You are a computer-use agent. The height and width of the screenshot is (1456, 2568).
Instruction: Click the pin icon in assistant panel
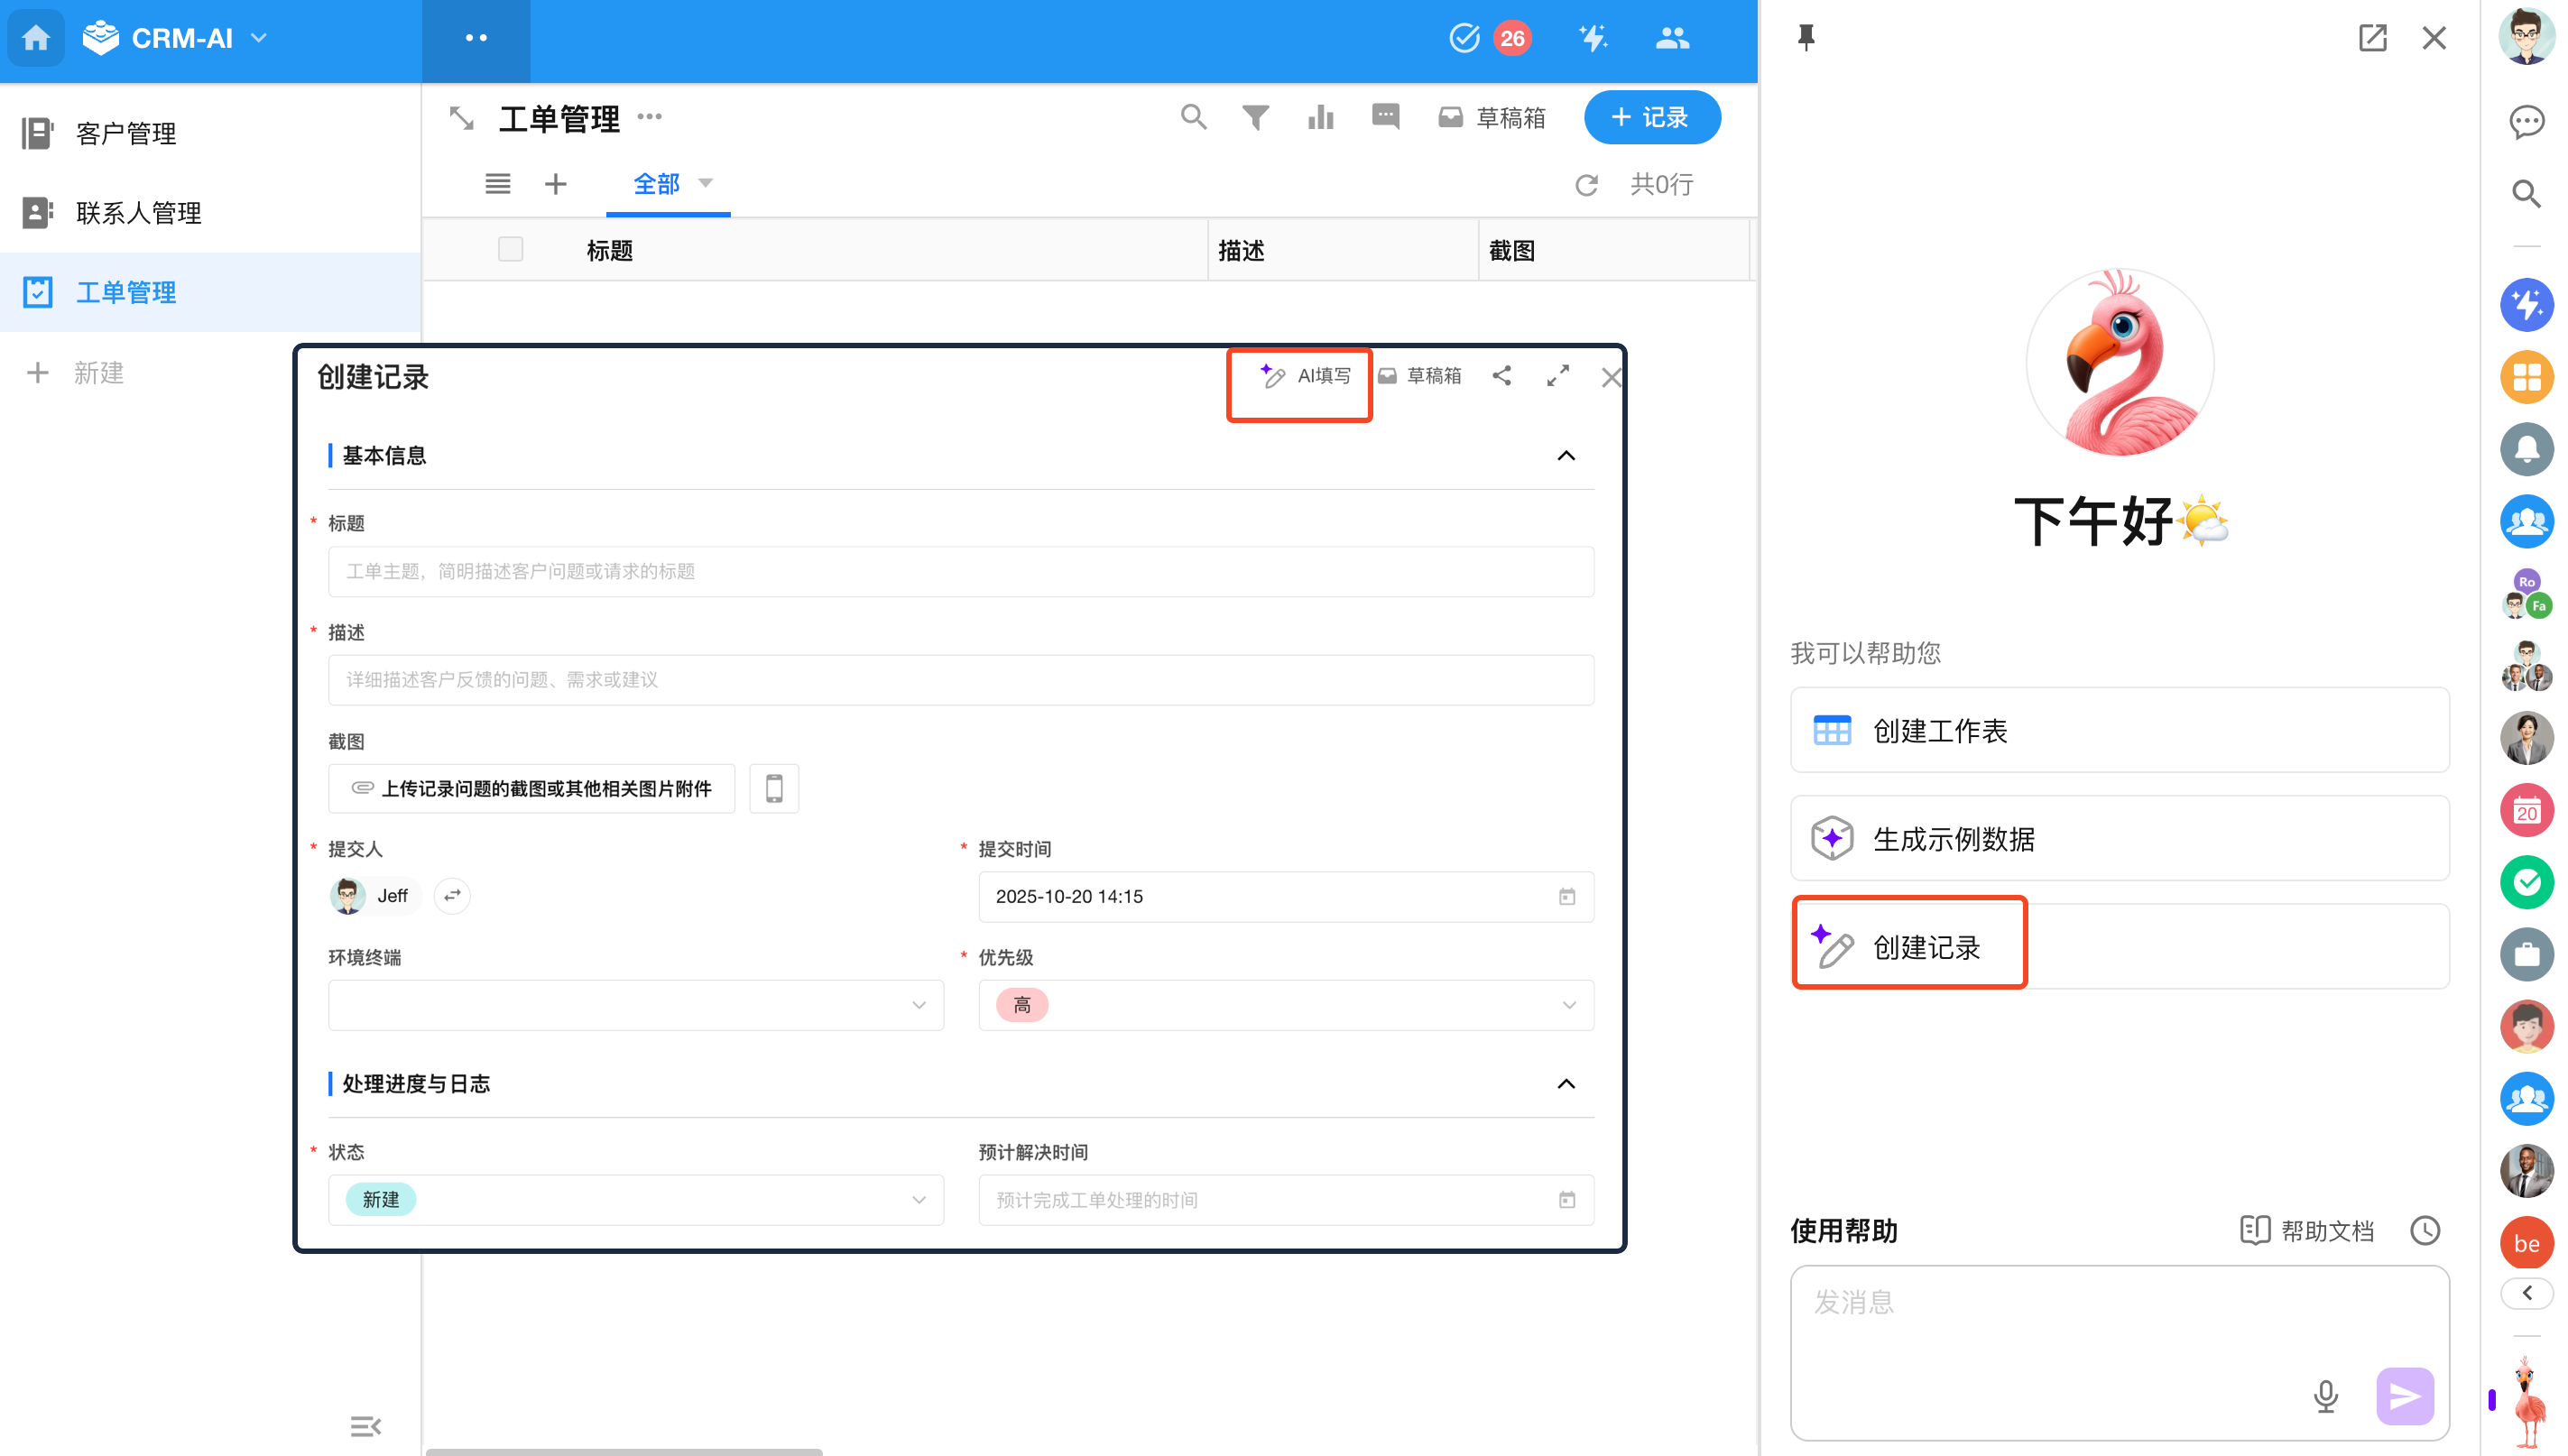tap(1806, 38)
